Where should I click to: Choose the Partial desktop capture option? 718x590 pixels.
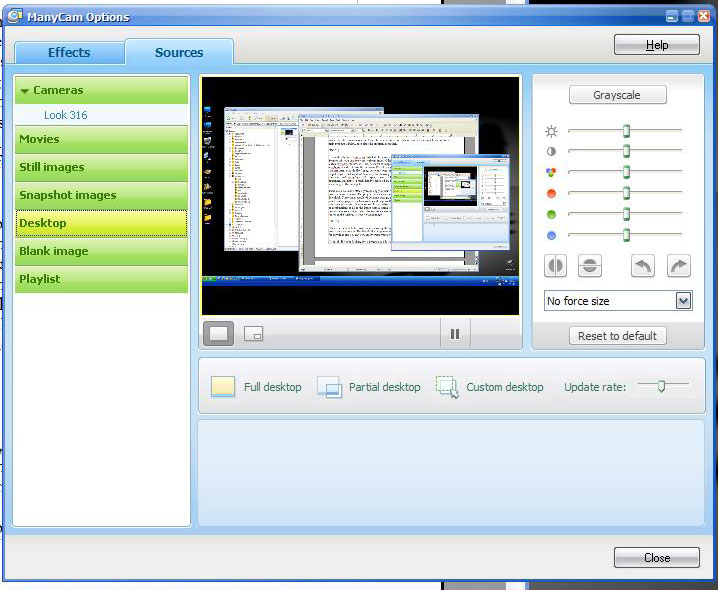click(369, 387)
